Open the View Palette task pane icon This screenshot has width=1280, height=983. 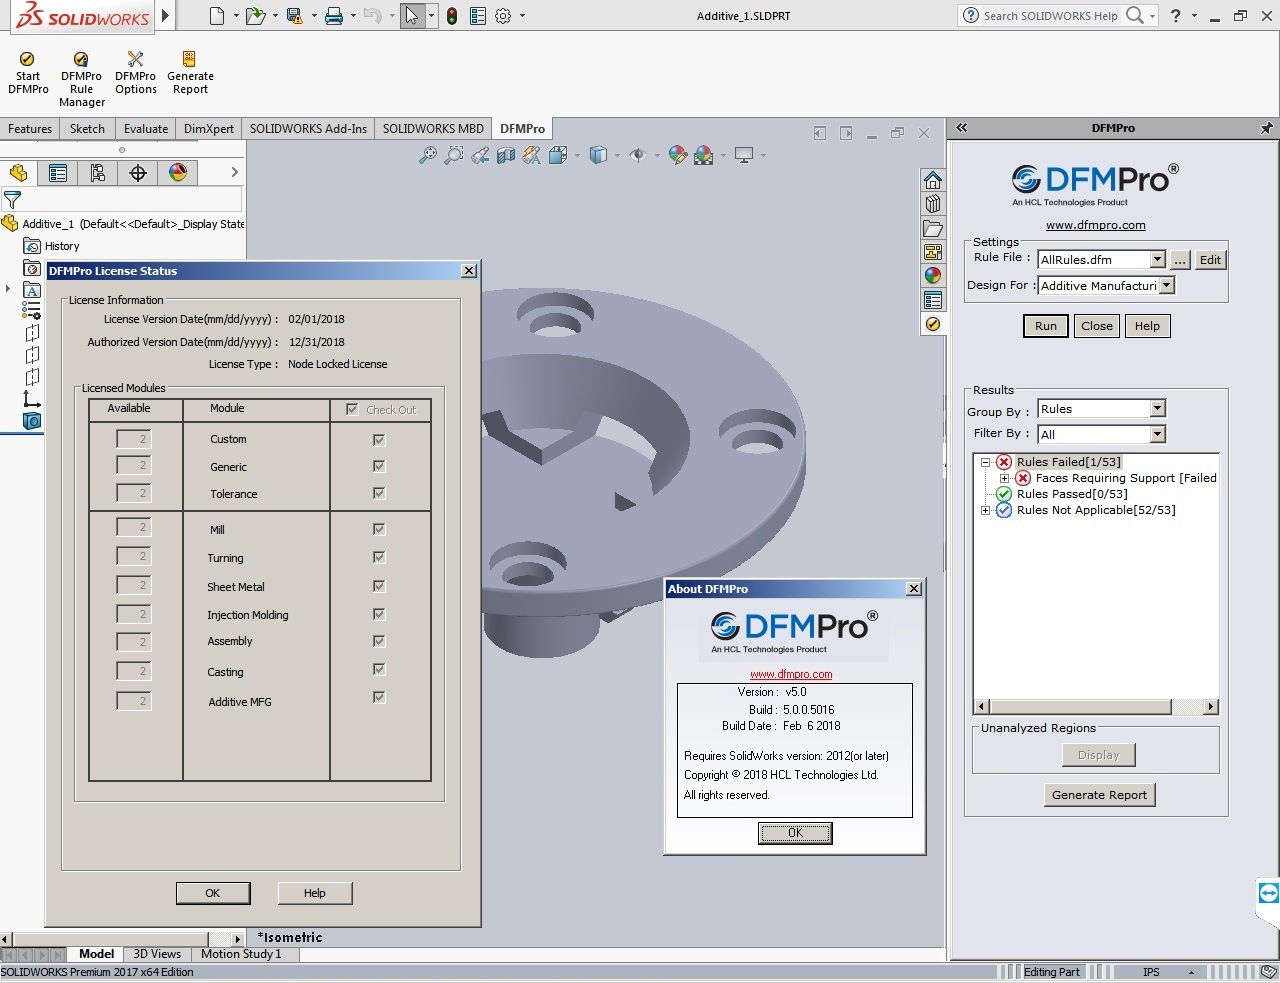pyautogui.click(x=933, y=252)
